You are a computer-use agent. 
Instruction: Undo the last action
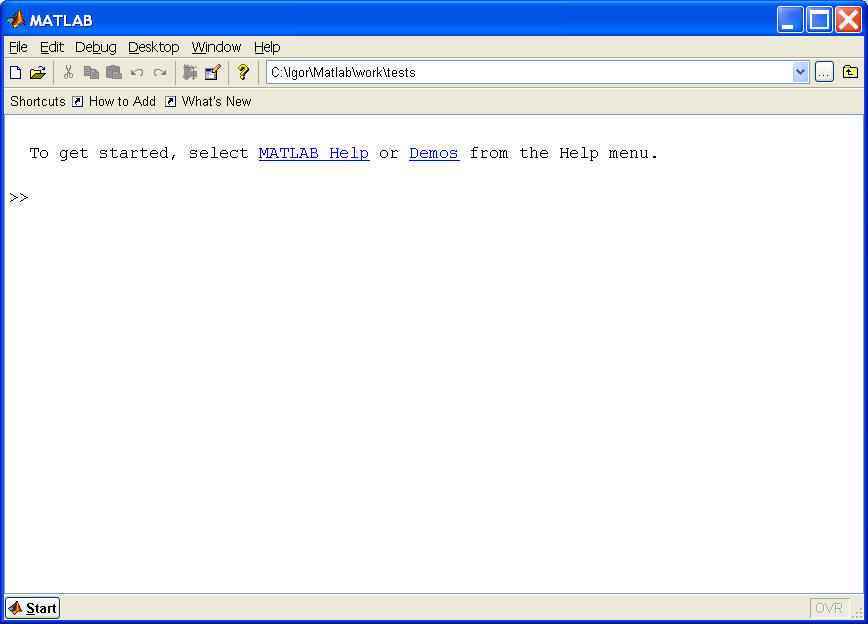click(x=137, y=71)
